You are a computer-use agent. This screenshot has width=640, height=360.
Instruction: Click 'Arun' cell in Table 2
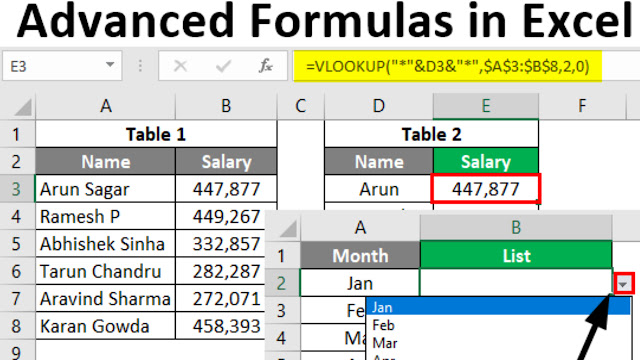[x=379, y=189]
